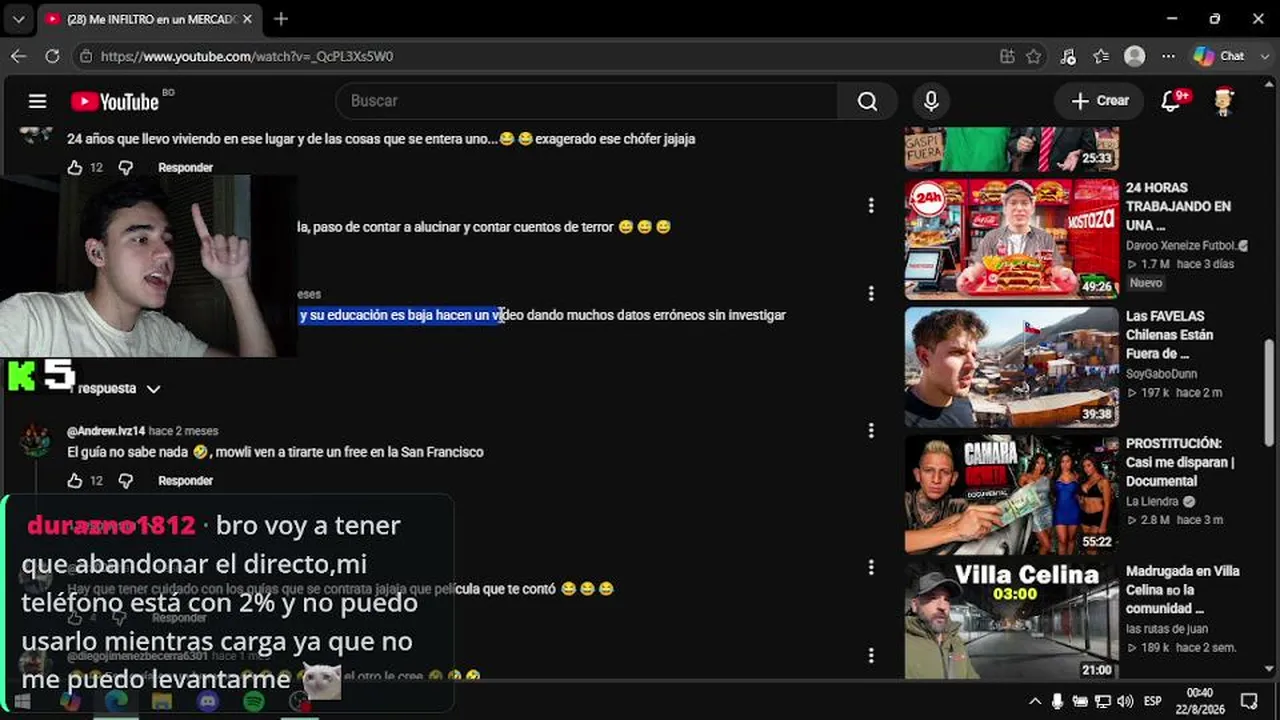Open the Chilean favelas video thumbnail

1012,367
